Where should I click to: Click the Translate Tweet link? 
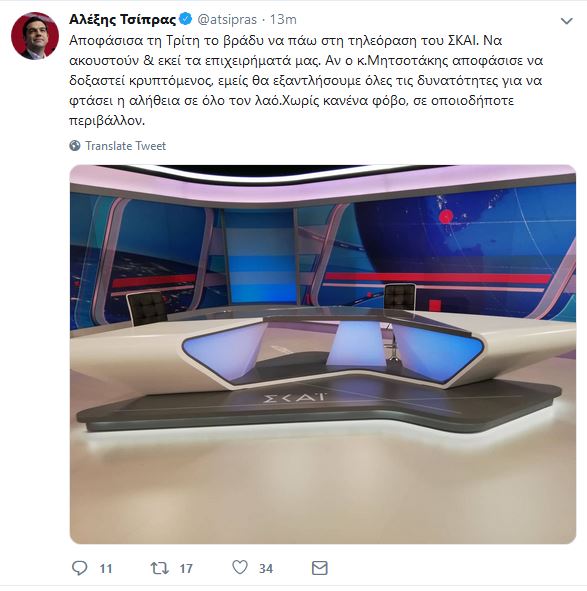[126, 146]
